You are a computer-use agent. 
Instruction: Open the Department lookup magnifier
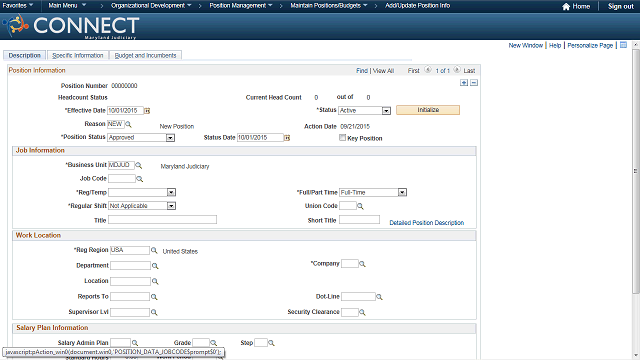click(x=155, y=266)
